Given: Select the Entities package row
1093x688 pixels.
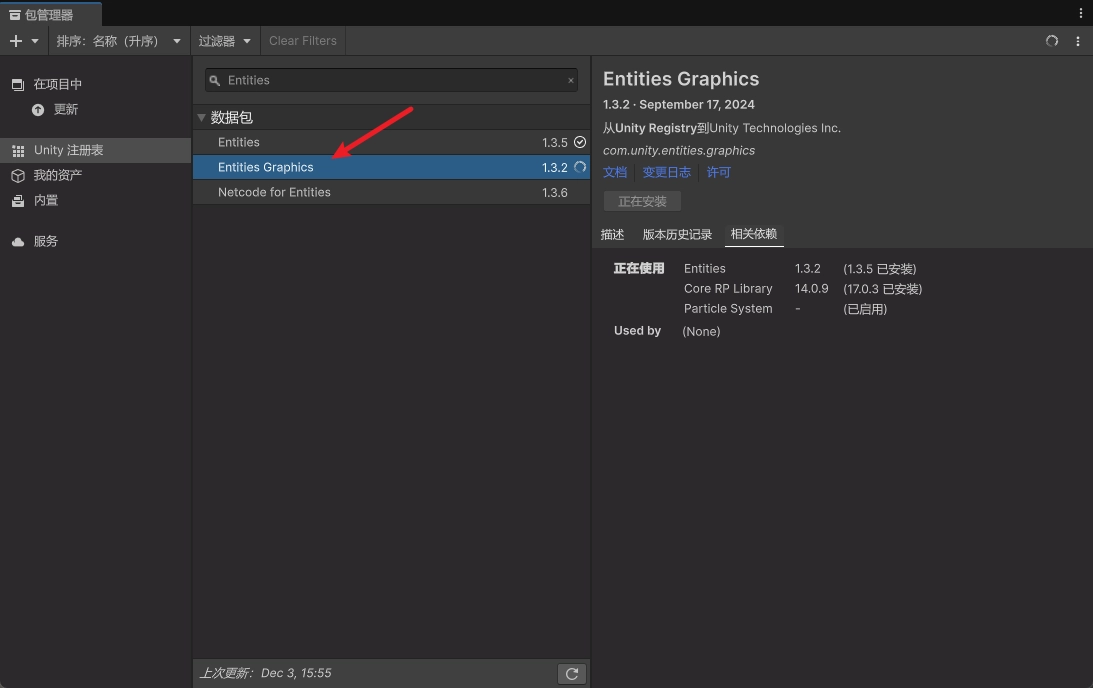Looking at the screenshot, I should point(391,142).
